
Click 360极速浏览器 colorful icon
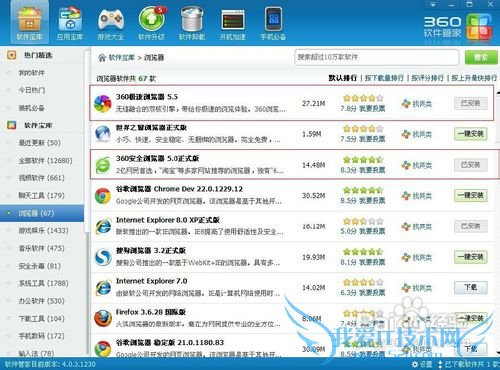pos(103,103)
